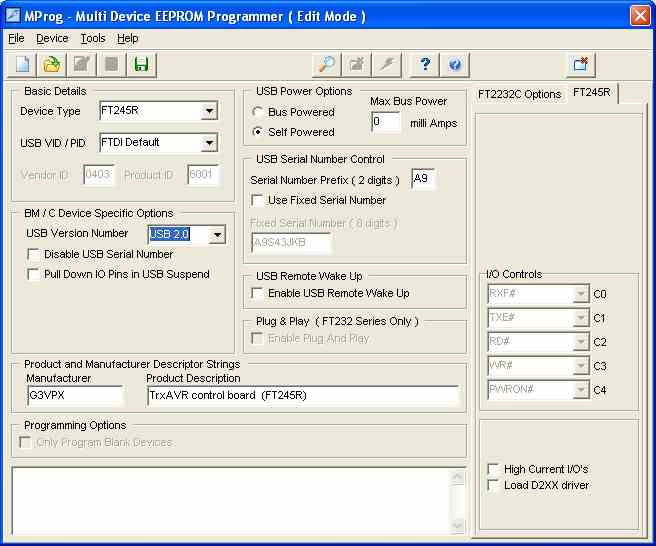Click the Max Bus Power input field
The image size is (656, 546).
(x=385, y=122)
